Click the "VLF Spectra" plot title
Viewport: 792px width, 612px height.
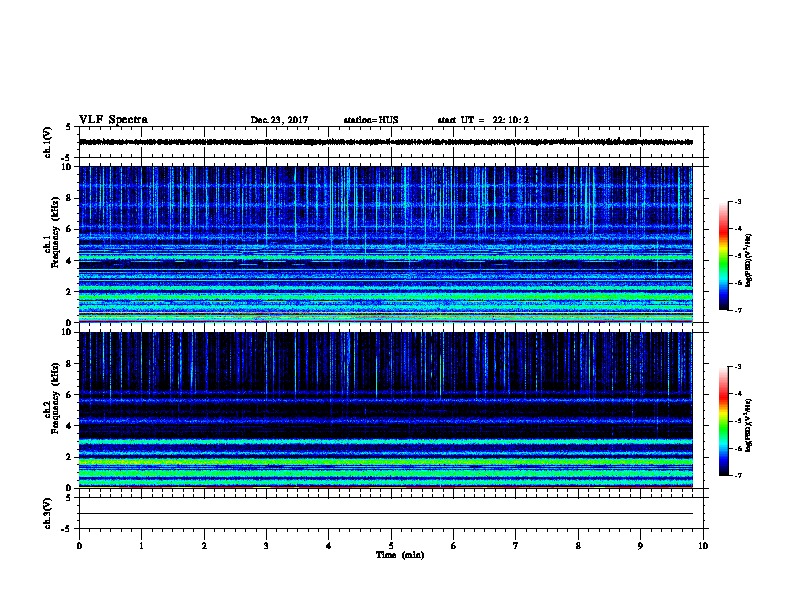113,120
